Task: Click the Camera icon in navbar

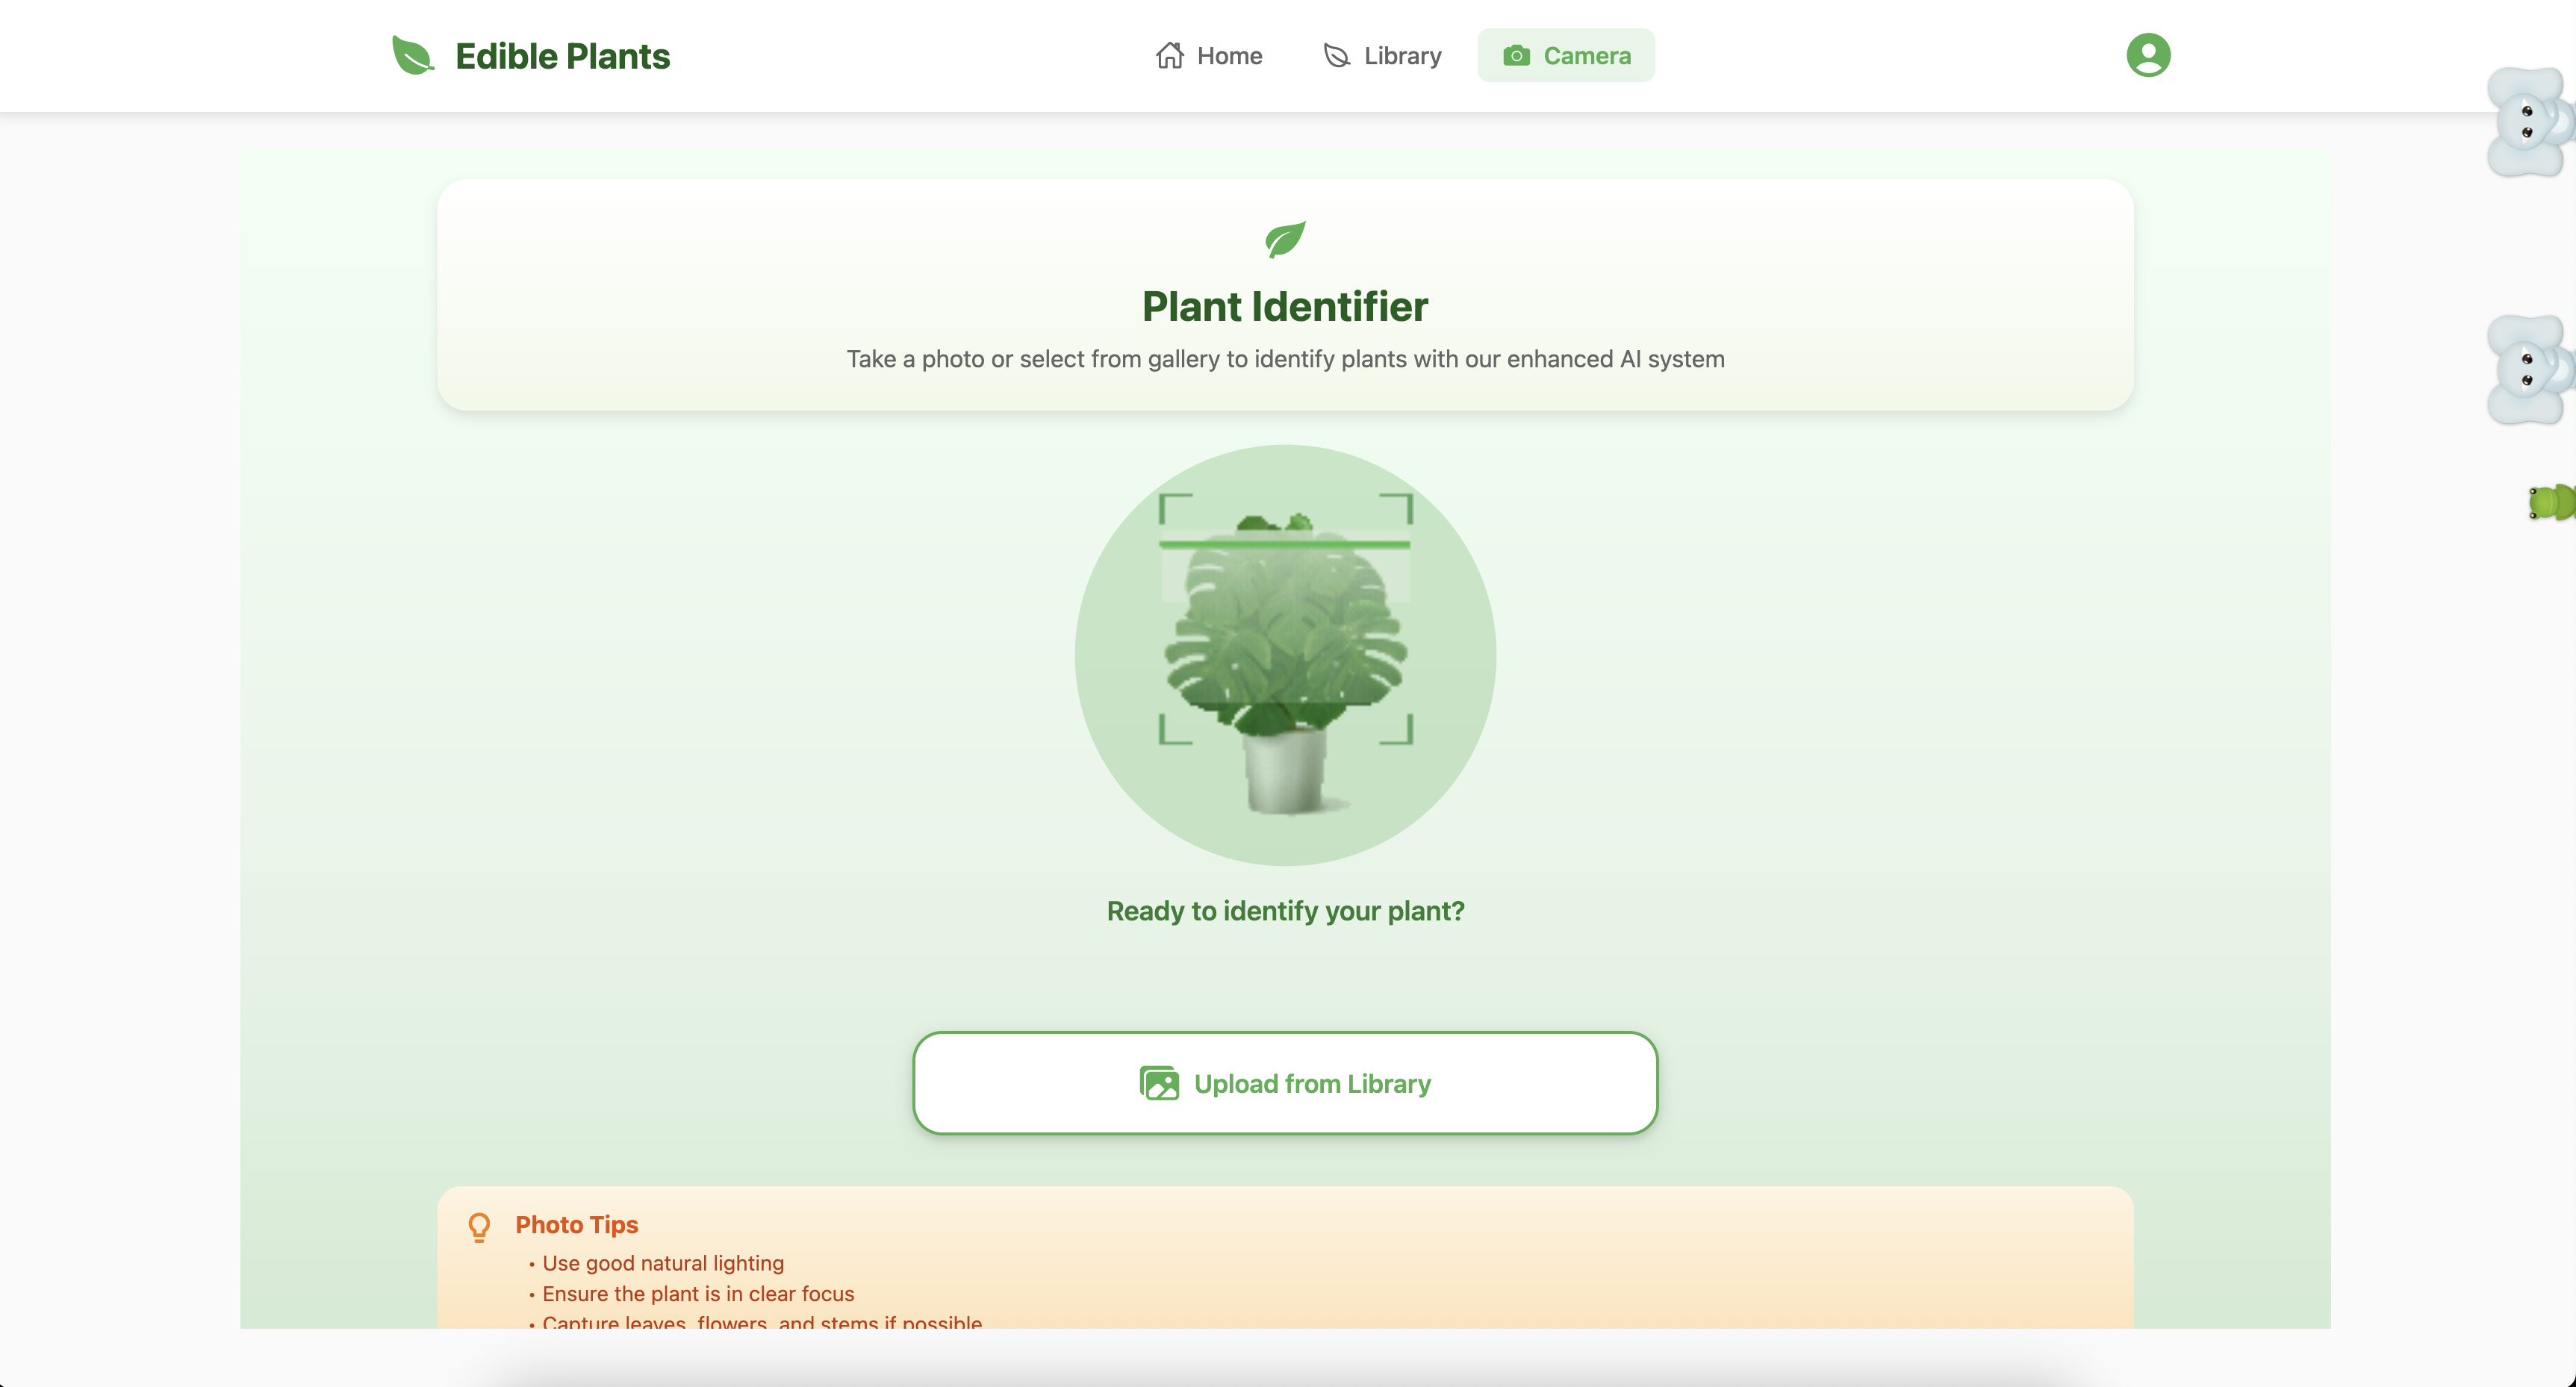Action: (x=1516, y=56)
